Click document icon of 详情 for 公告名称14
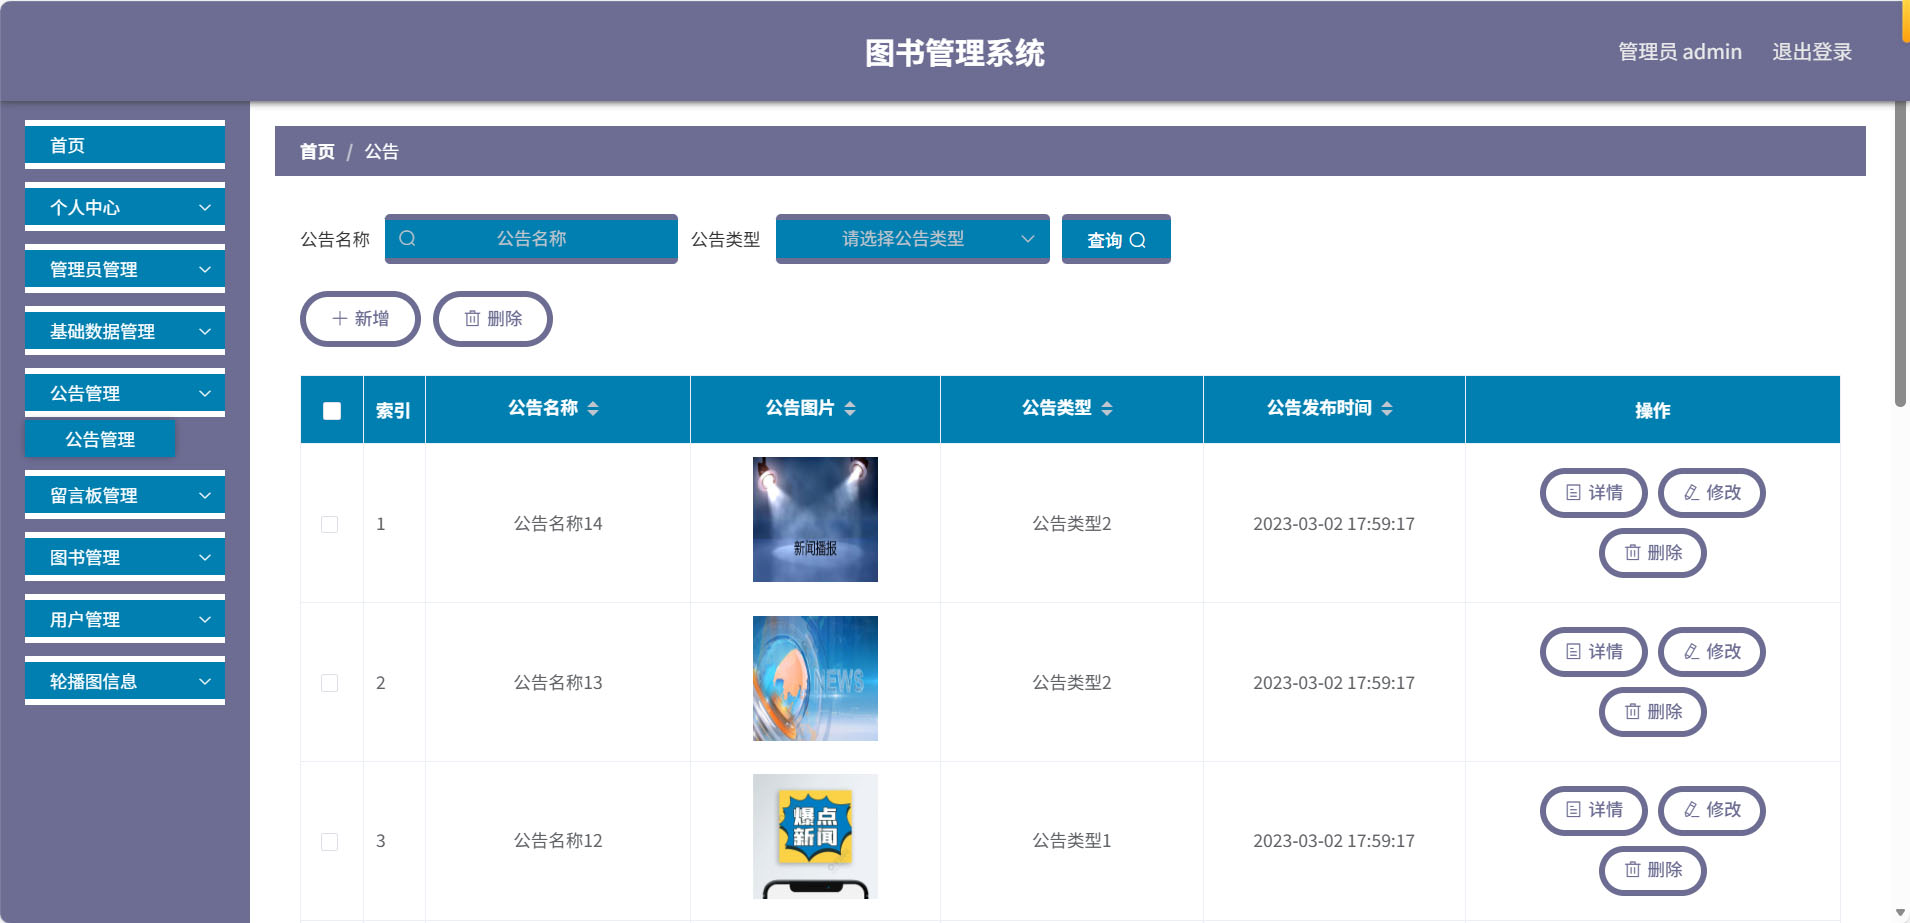1910x923 pixels. [x=1573, y=493]
